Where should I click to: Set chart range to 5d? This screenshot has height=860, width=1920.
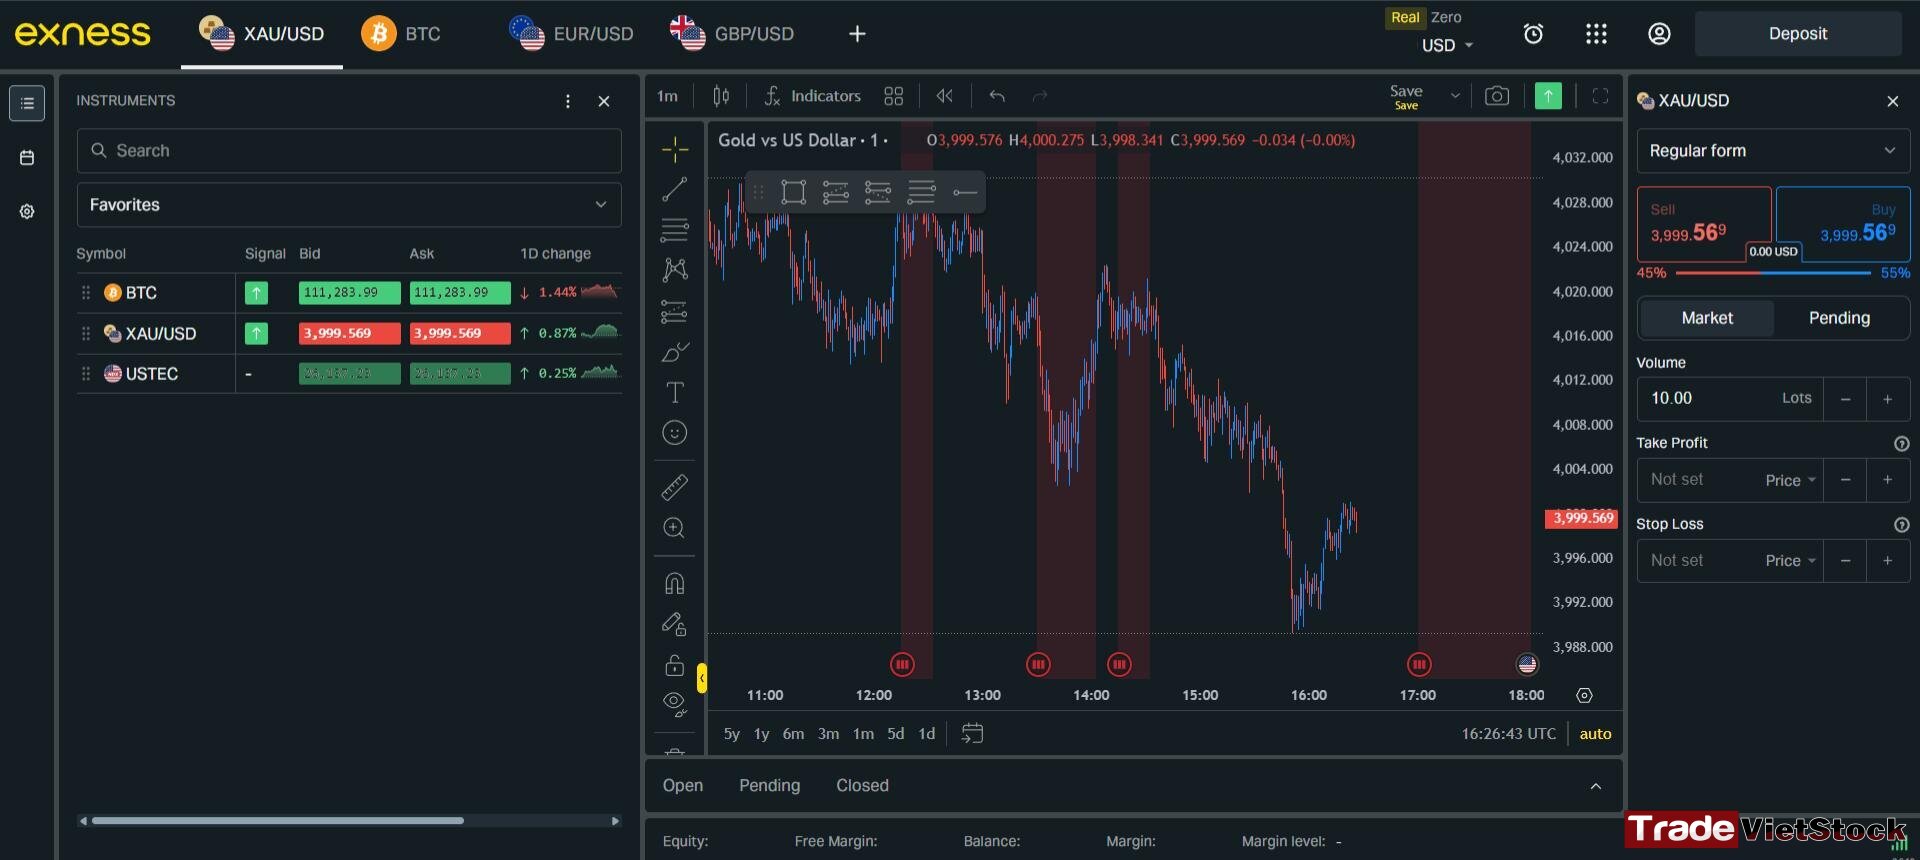[x=895, y=734]
